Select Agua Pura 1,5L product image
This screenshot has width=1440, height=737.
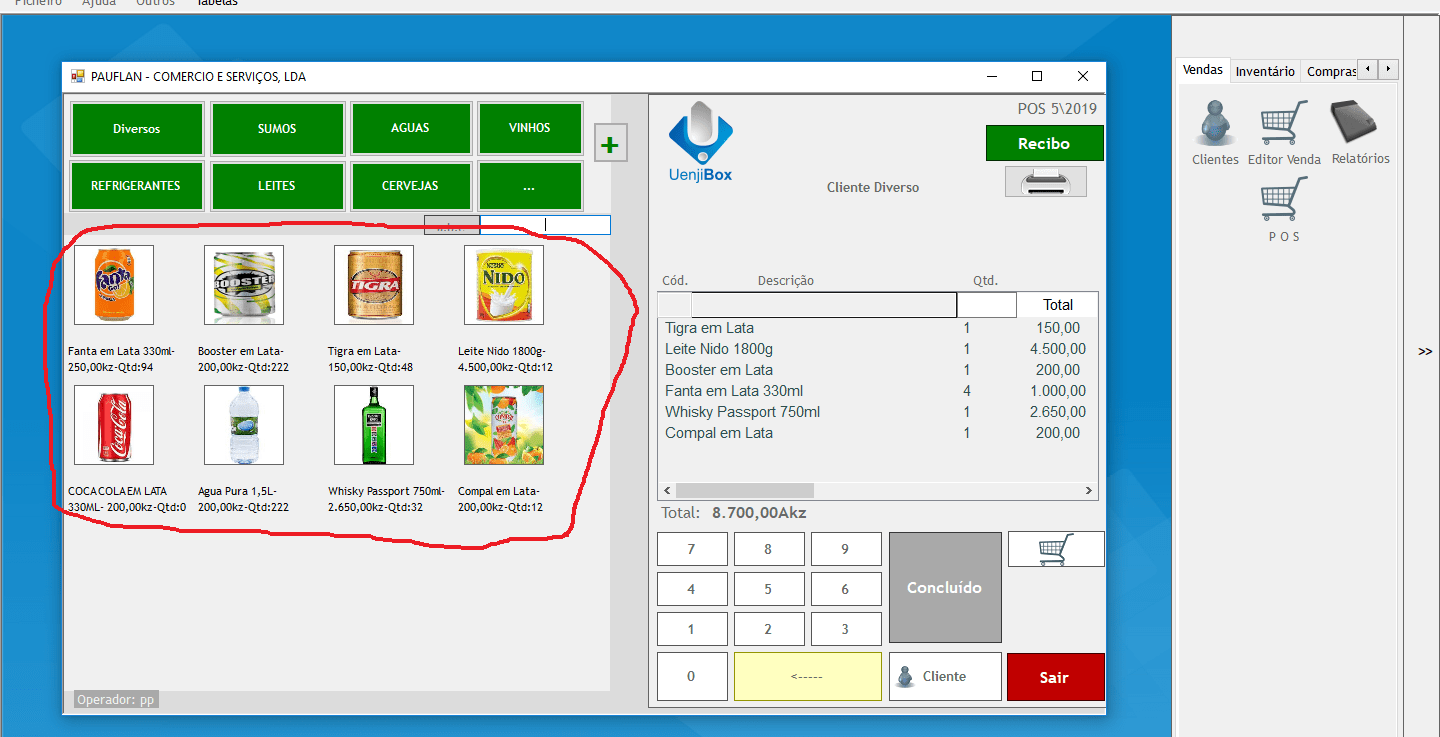click(x=244, y=425)
